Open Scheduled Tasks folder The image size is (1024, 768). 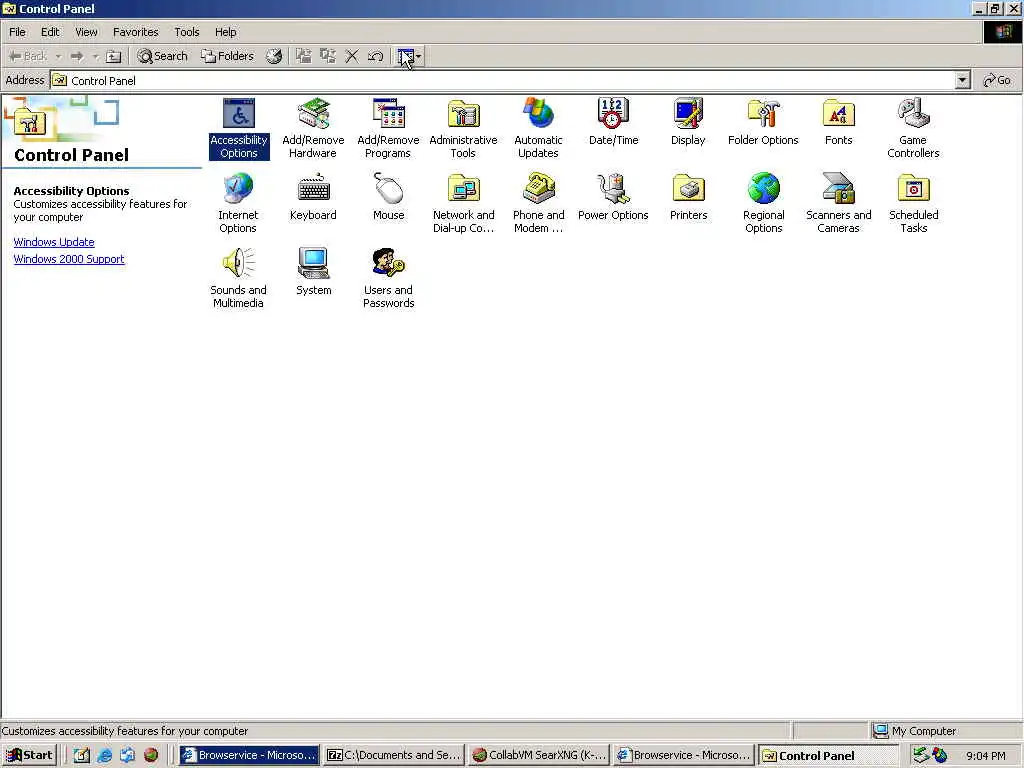pos(913,203)
